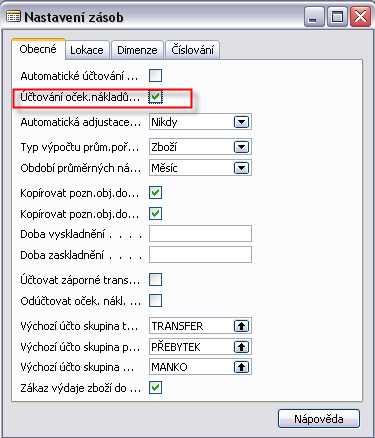
Task: Uncheck first Kopírovat pozn.obj.do checkbox
Action: tap(155, 193)
